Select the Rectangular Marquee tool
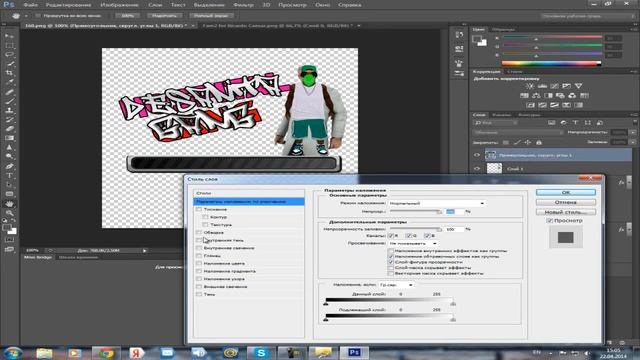 click(x=9, y=45)
